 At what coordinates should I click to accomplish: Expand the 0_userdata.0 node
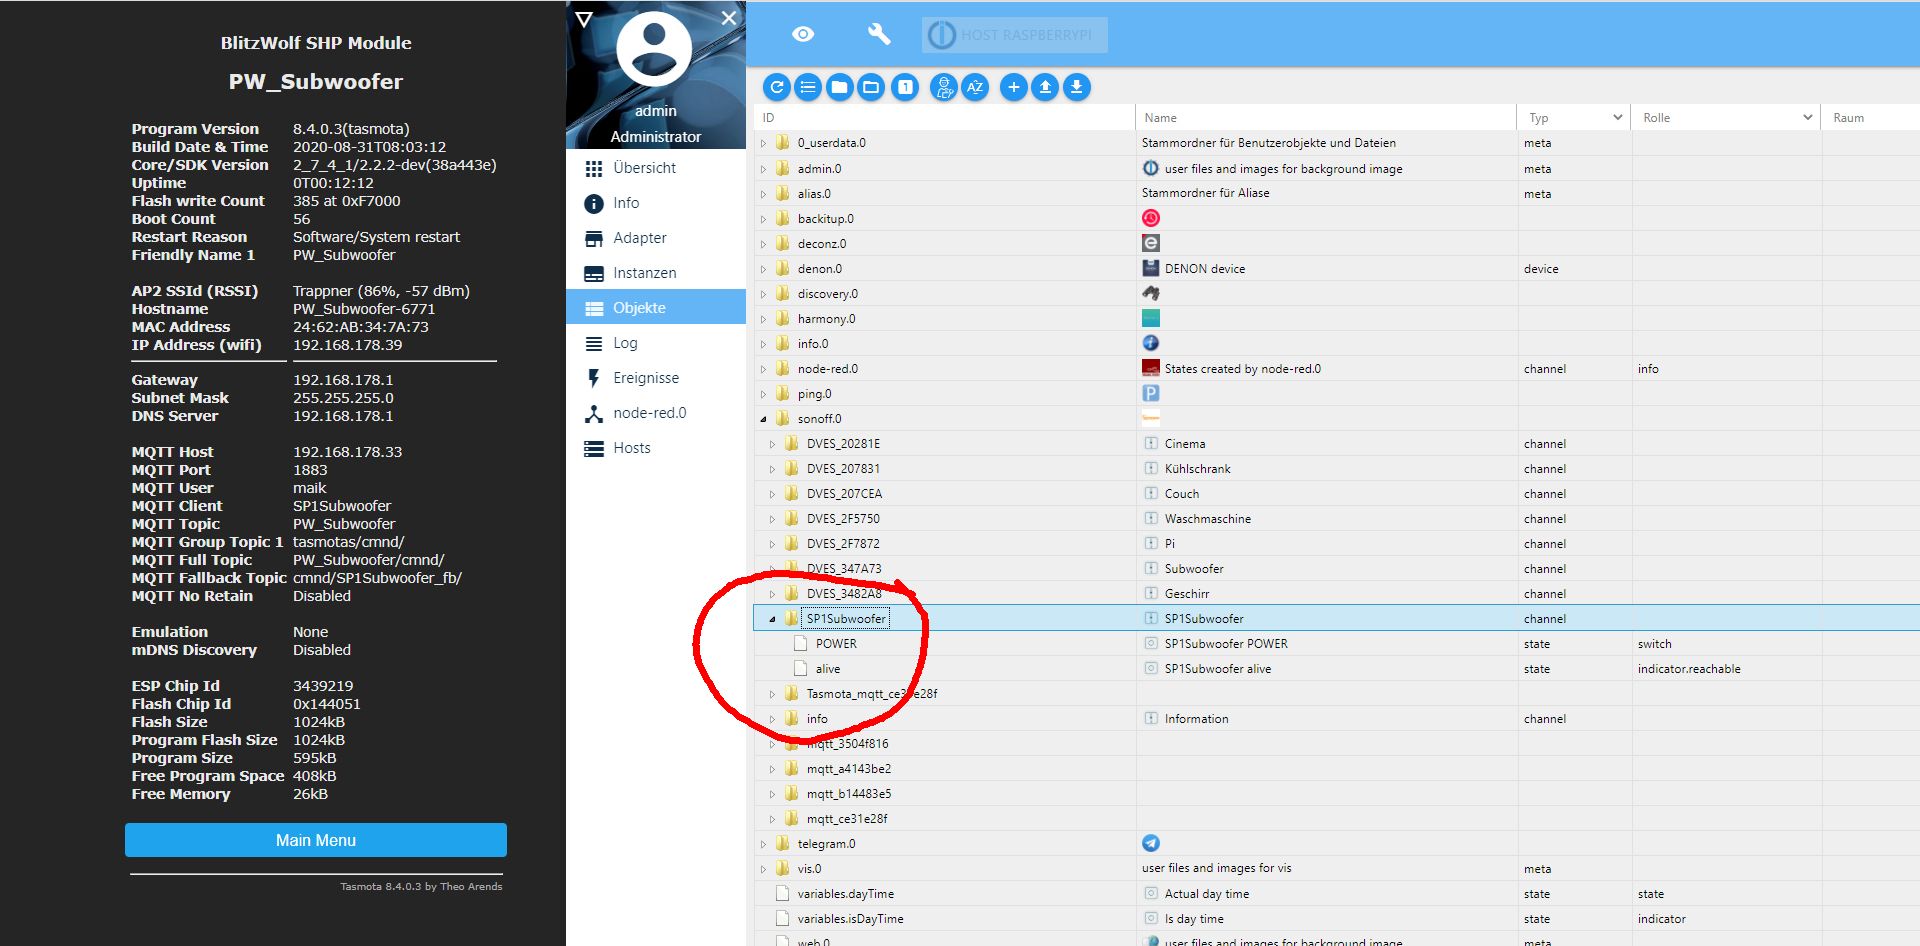point(763,144)
